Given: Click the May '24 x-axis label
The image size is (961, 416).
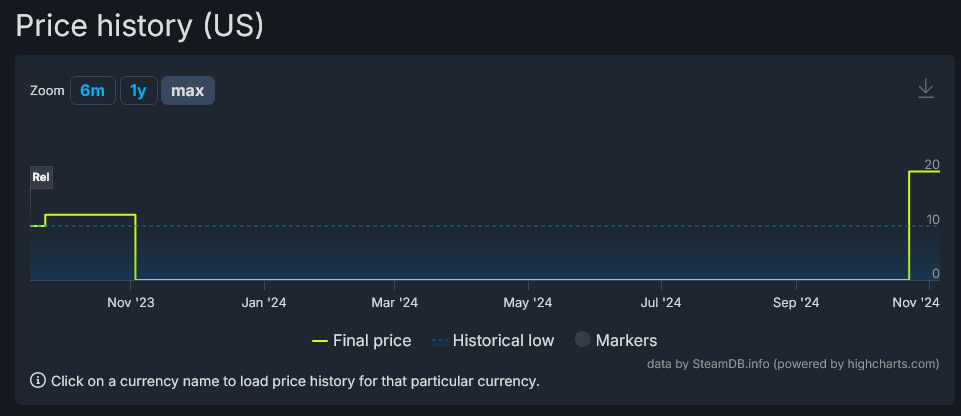Looking at the screenshot, I should click(528, 302).
